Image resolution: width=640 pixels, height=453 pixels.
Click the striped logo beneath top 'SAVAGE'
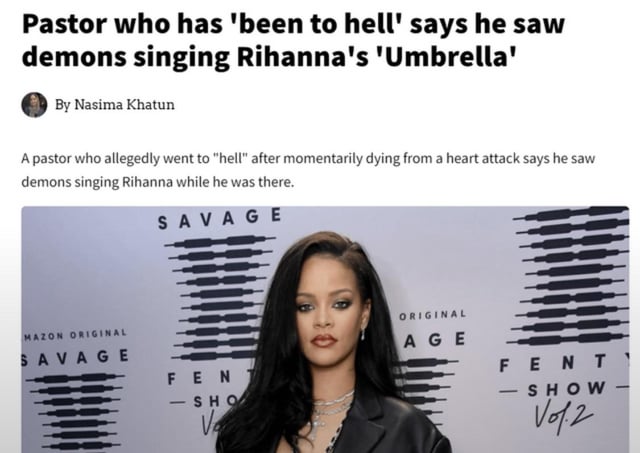(x=220, y=298)
